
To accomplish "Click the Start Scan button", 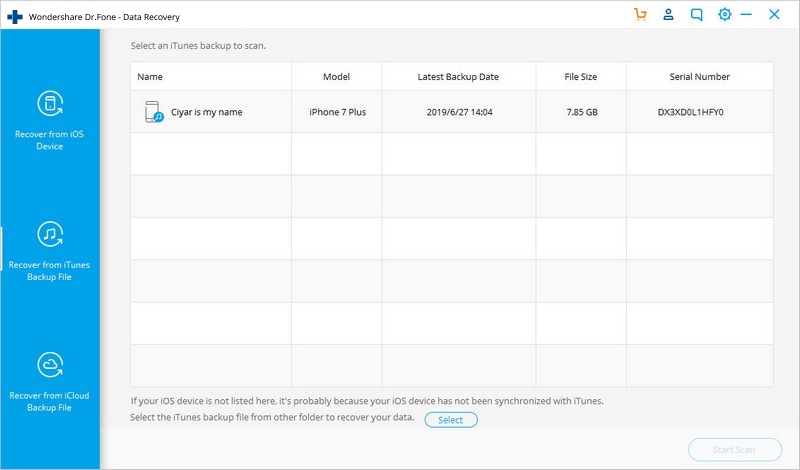I will [733, 448].
